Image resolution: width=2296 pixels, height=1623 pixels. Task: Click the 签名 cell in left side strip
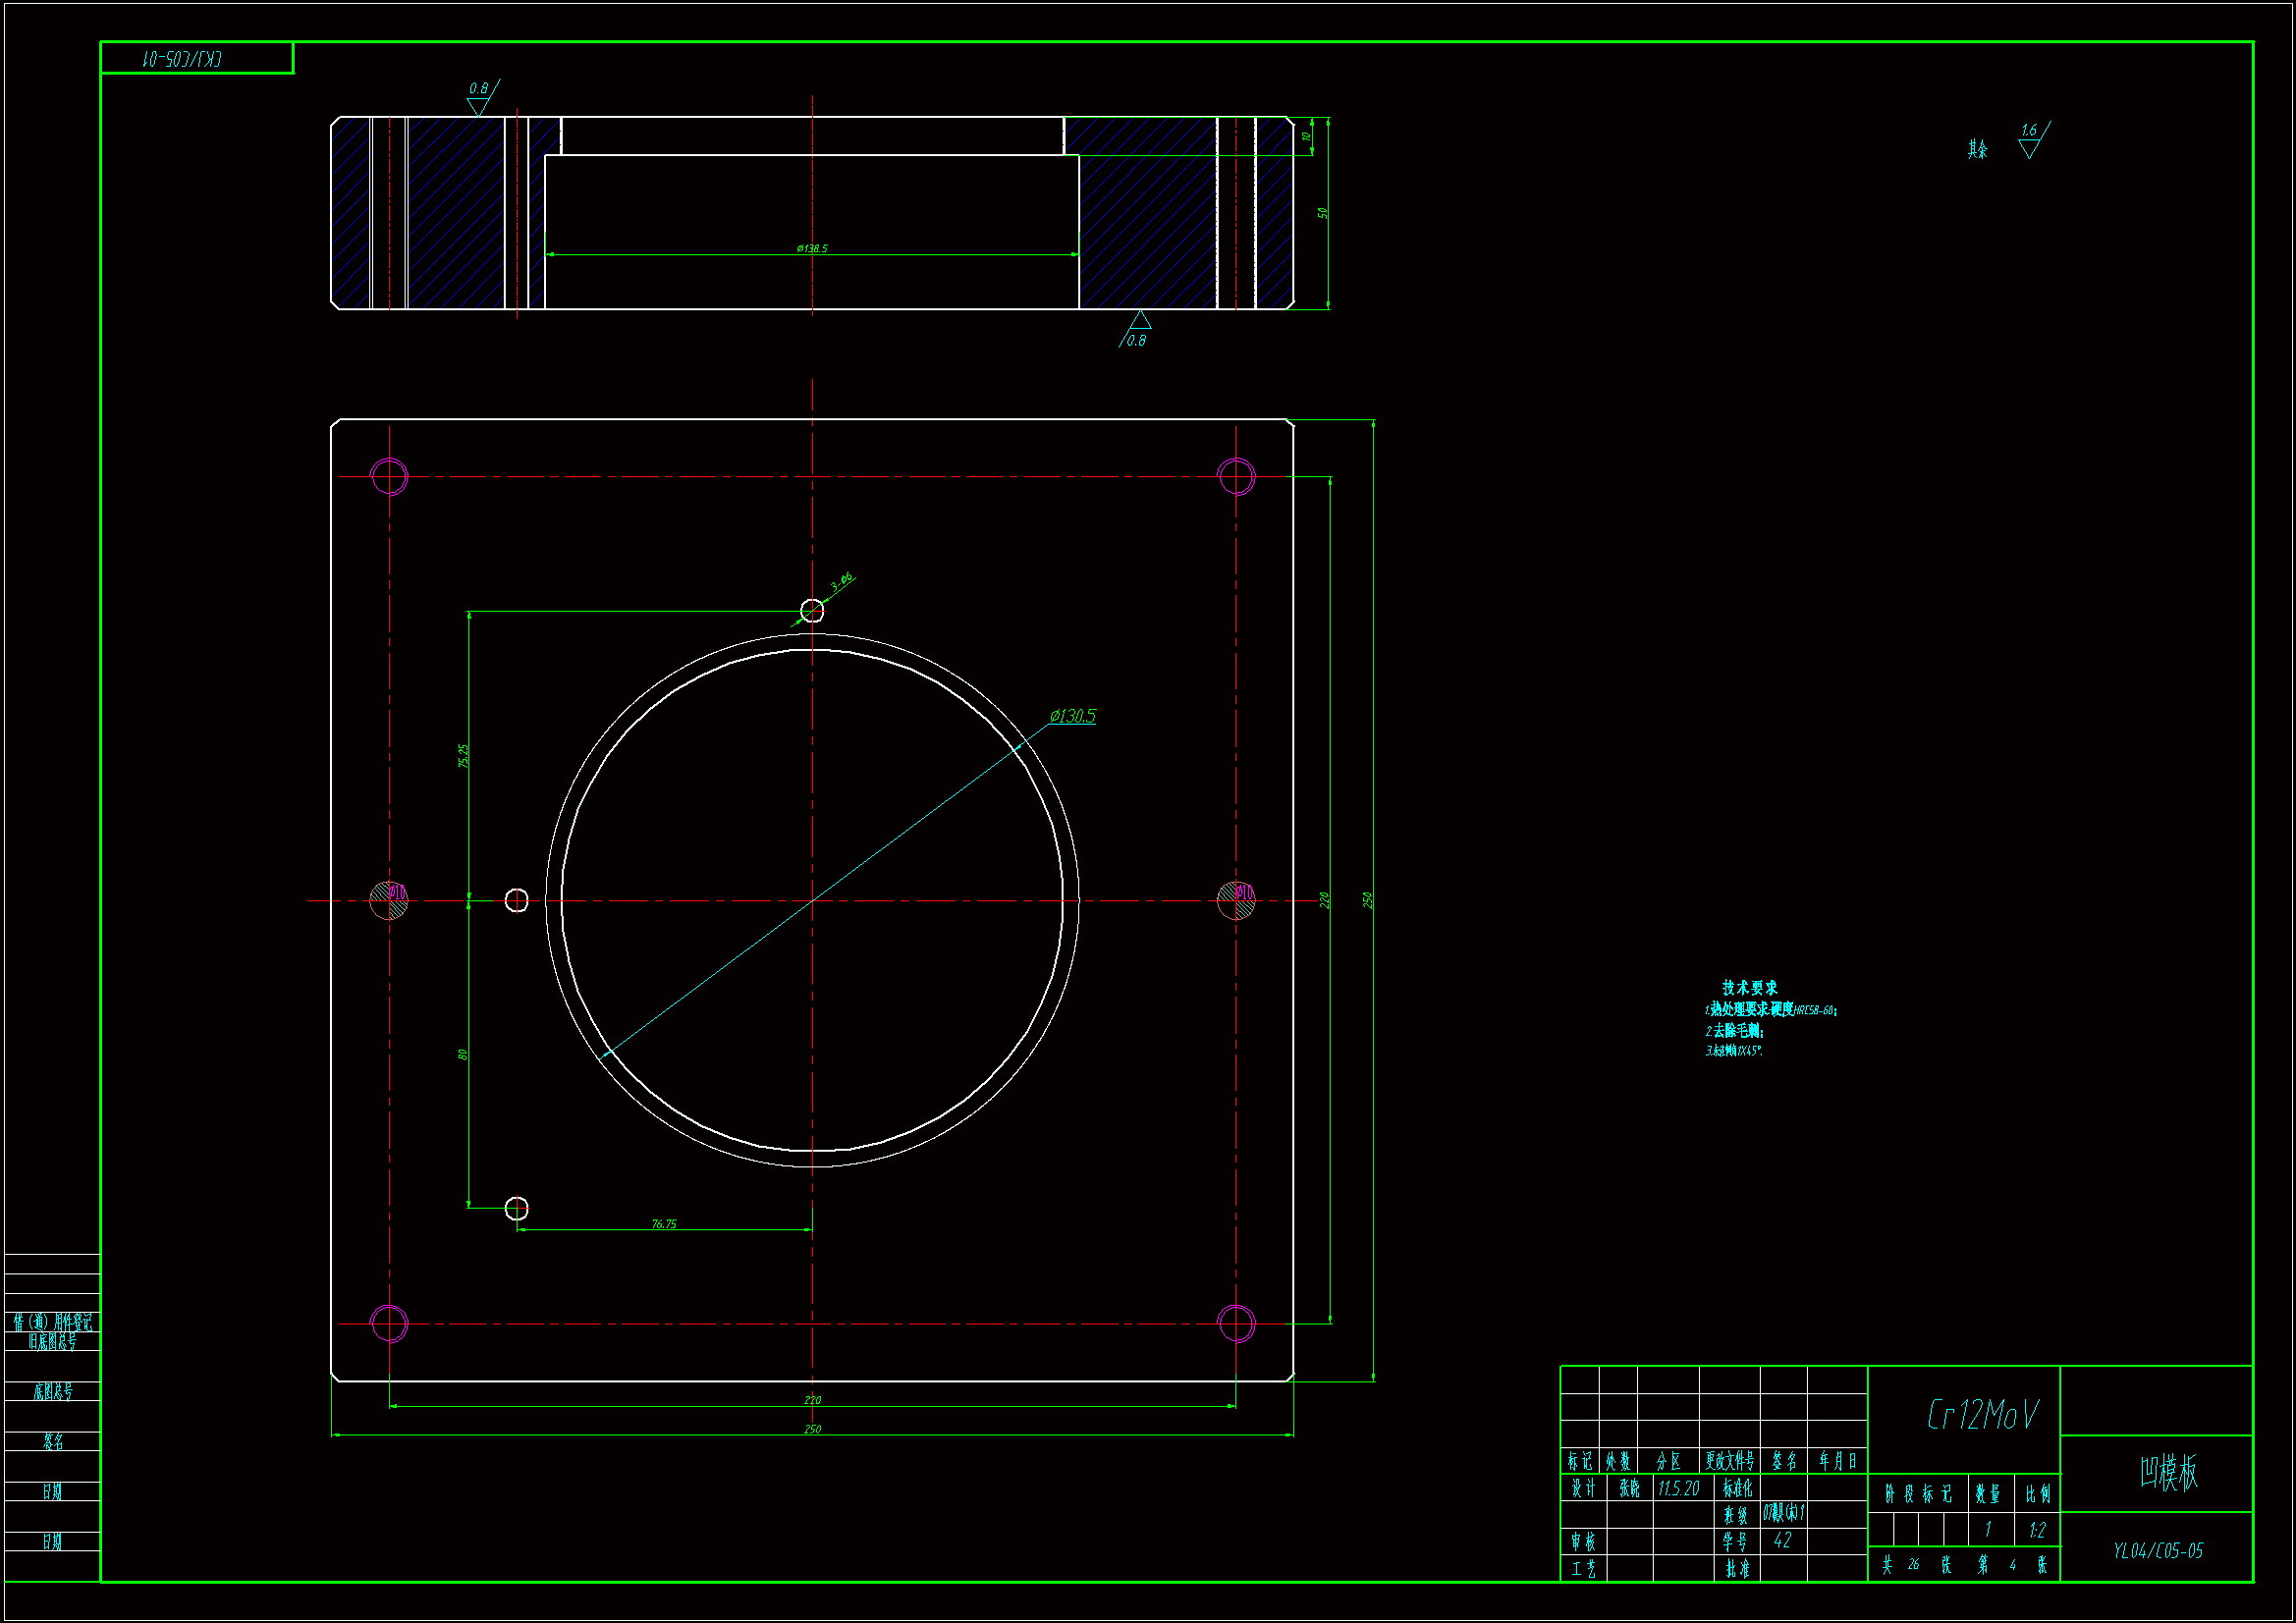click(53, 1441)
